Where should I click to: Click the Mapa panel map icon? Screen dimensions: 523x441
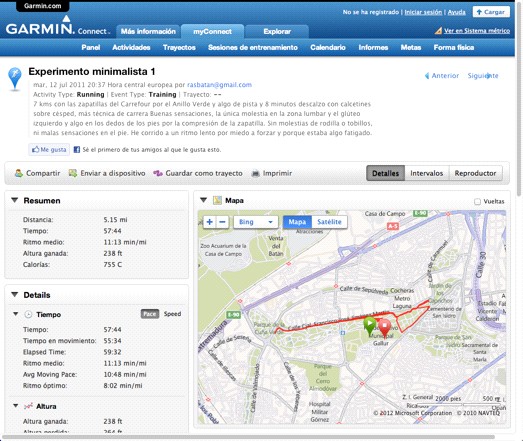(x=217, y=200)
